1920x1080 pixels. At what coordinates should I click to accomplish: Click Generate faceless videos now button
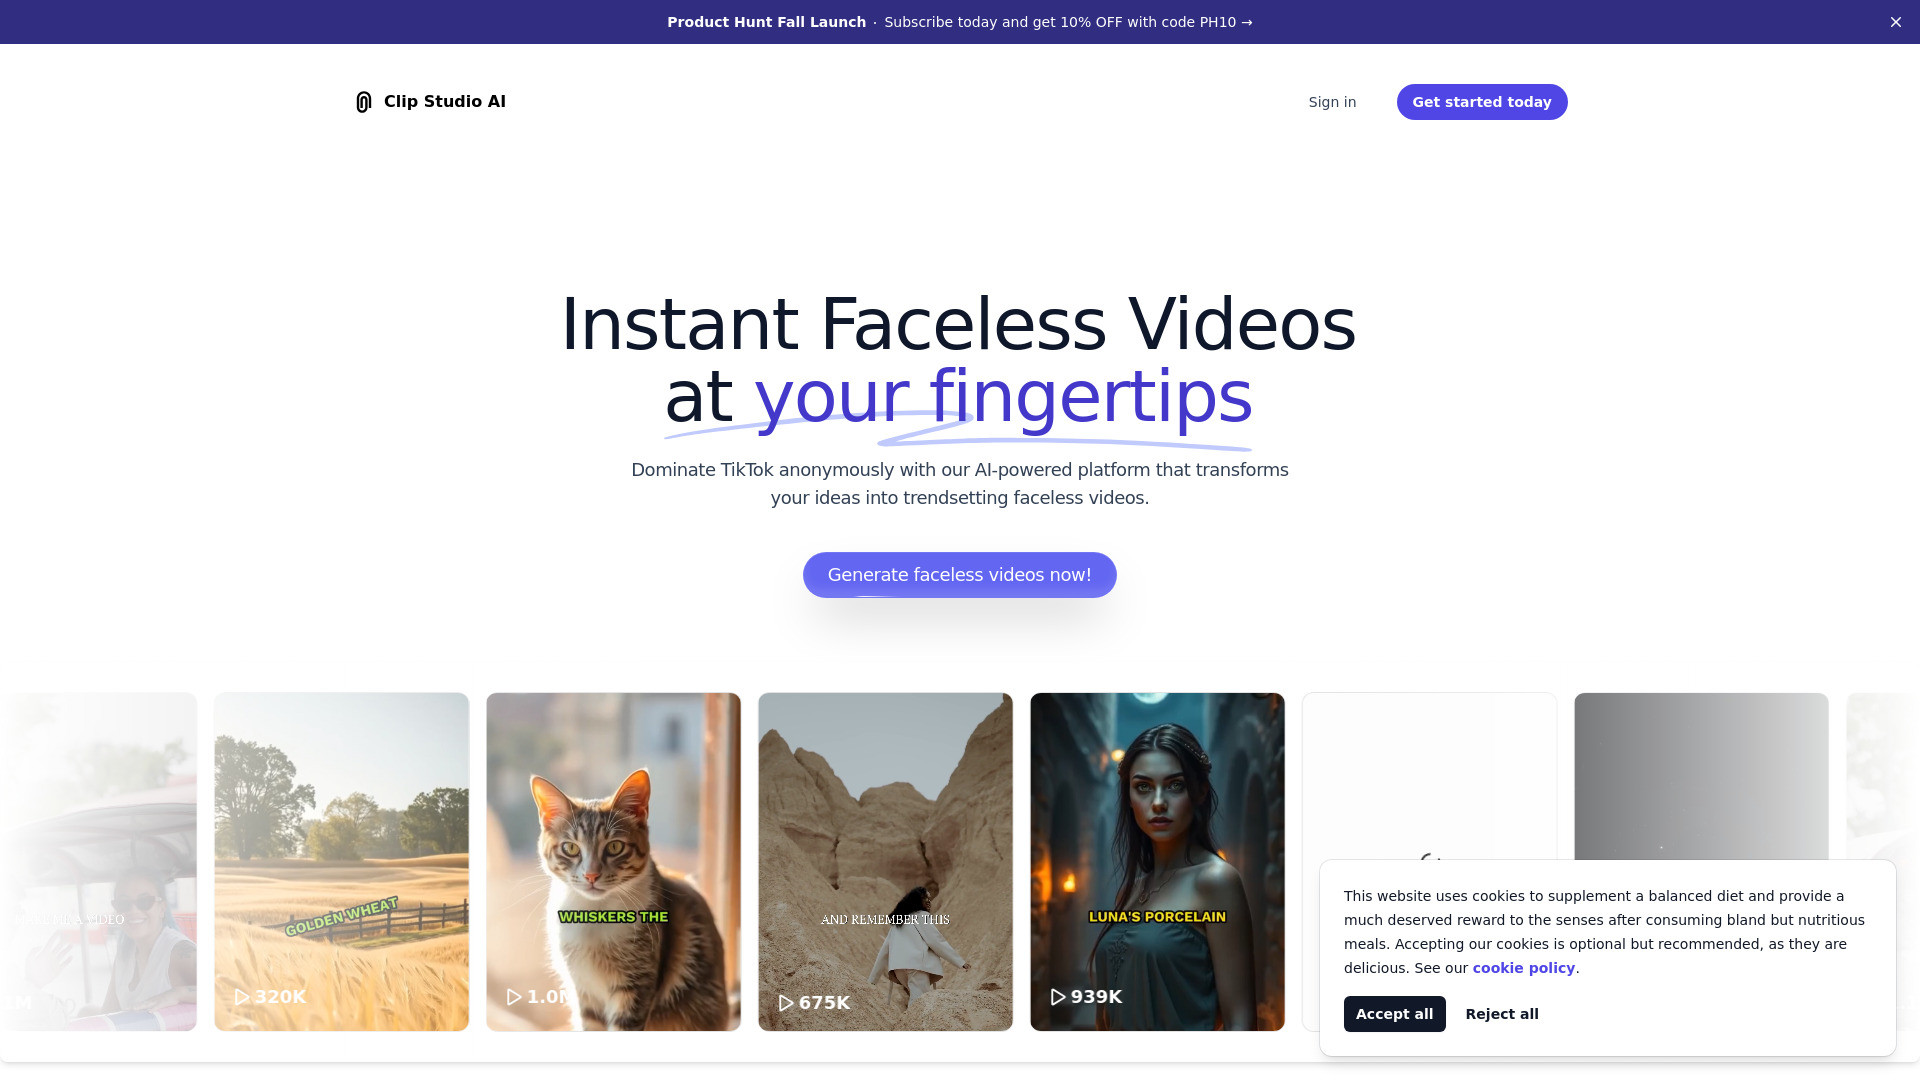(x=960, y=575)
